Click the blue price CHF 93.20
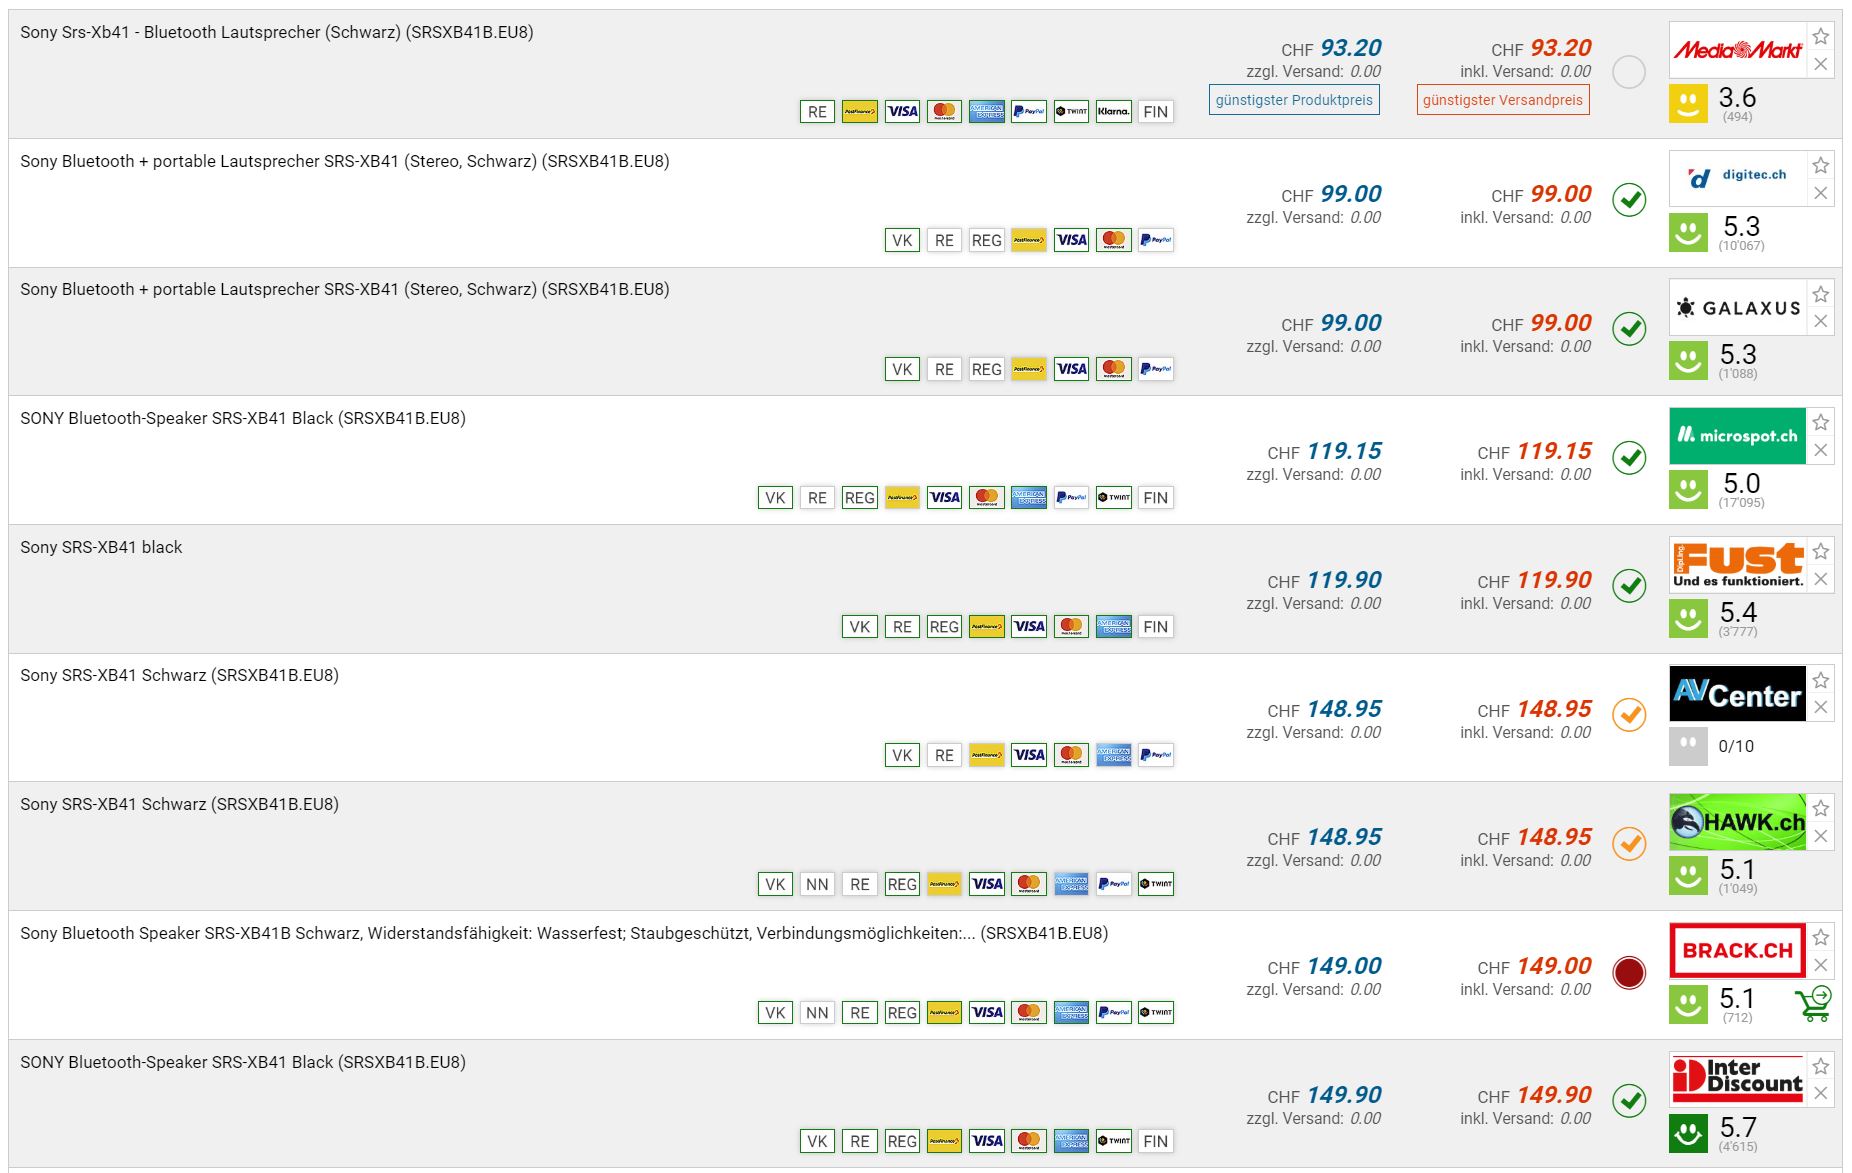 tap(1331, 48)
